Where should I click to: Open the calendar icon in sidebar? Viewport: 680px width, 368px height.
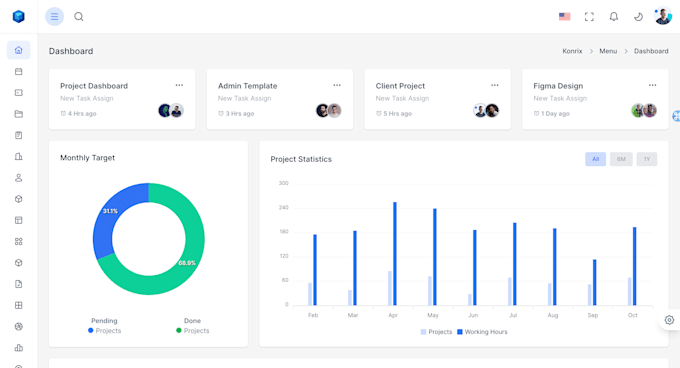tap(19, 71)
